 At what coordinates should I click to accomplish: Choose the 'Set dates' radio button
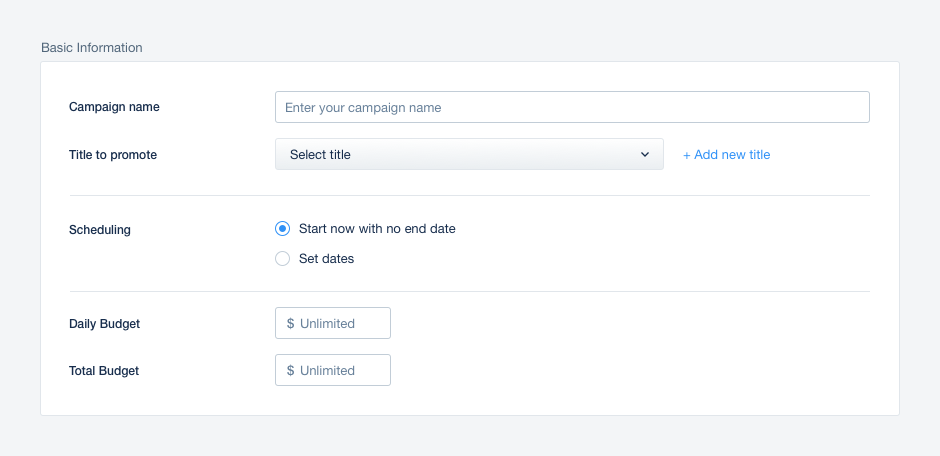coord(282,258)
